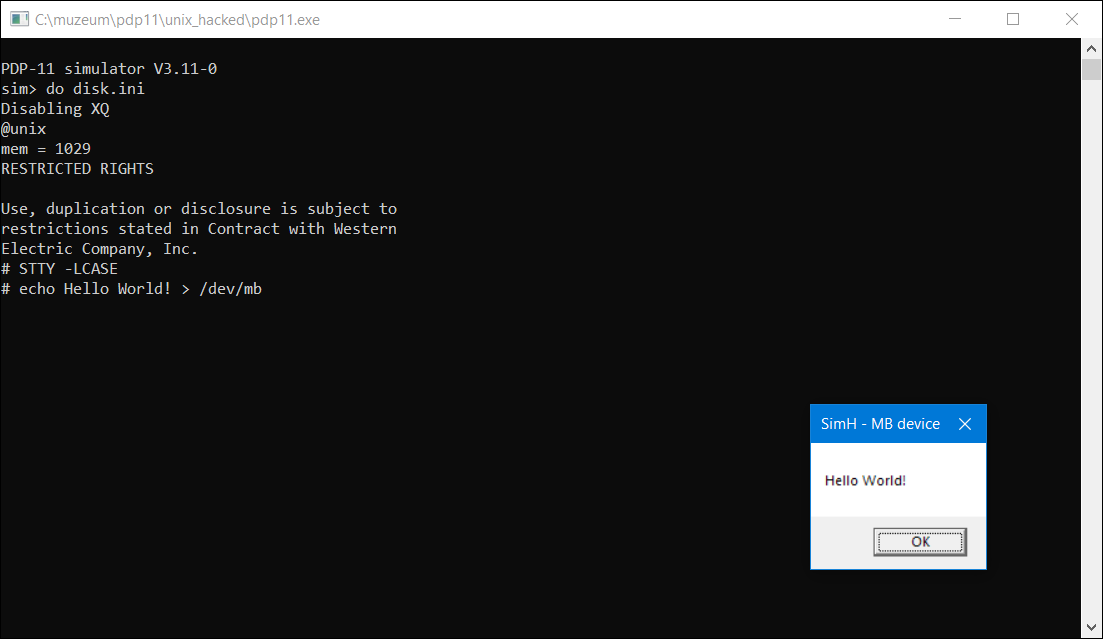The height and width of the screenshot is (639, 1103).
Task: Click the 'PDP-11 simulator V3.11-0' line
Action: (109, 69)
